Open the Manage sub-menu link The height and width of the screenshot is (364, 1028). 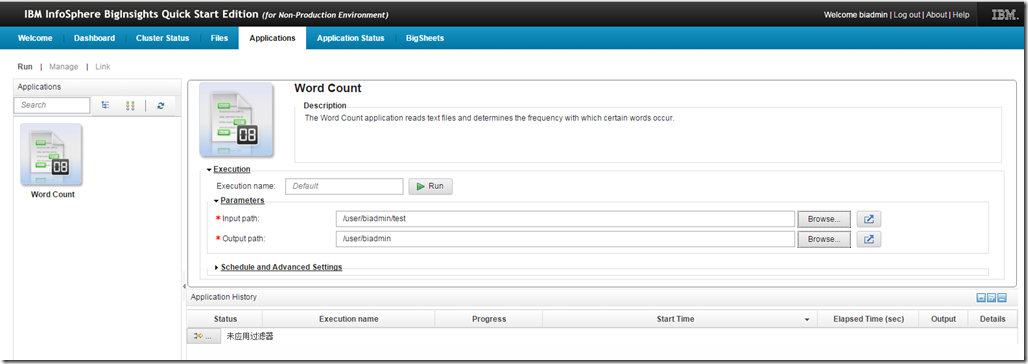coord(64,67)
